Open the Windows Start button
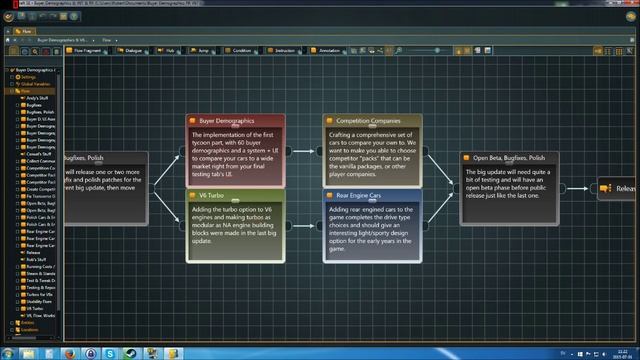The image size is (640, 360). [7, 353]
